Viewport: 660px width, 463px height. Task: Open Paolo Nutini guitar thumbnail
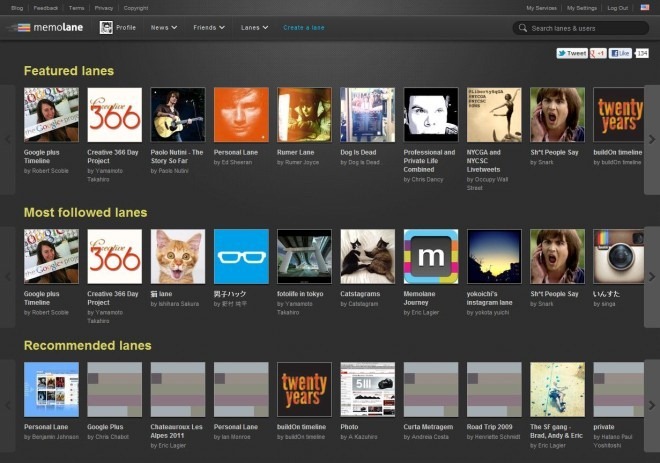coord(178,115)
